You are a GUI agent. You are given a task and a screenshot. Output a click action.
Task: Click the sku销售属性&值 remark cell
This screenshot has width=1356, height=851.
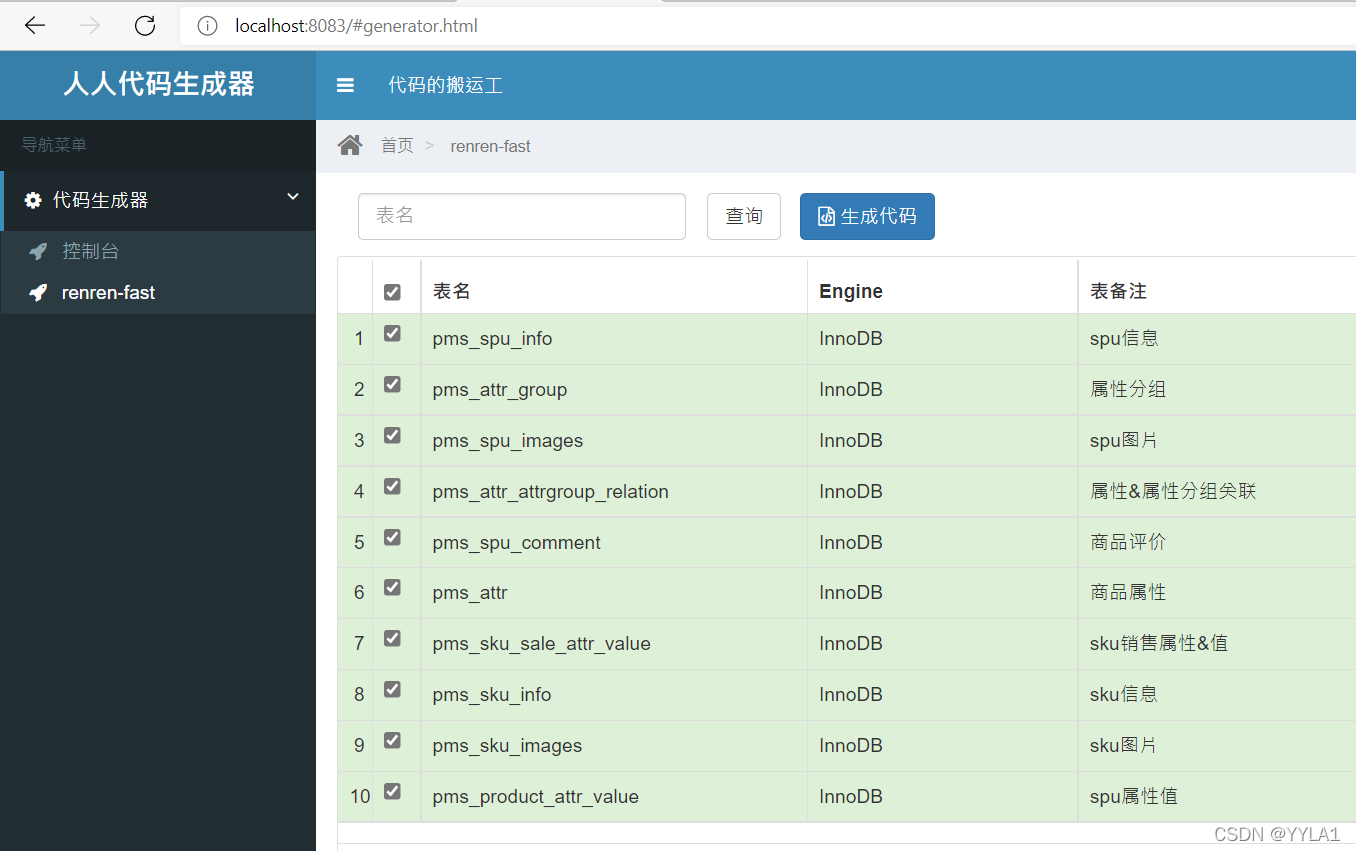pyautogui.click(x=1217, y=644)
